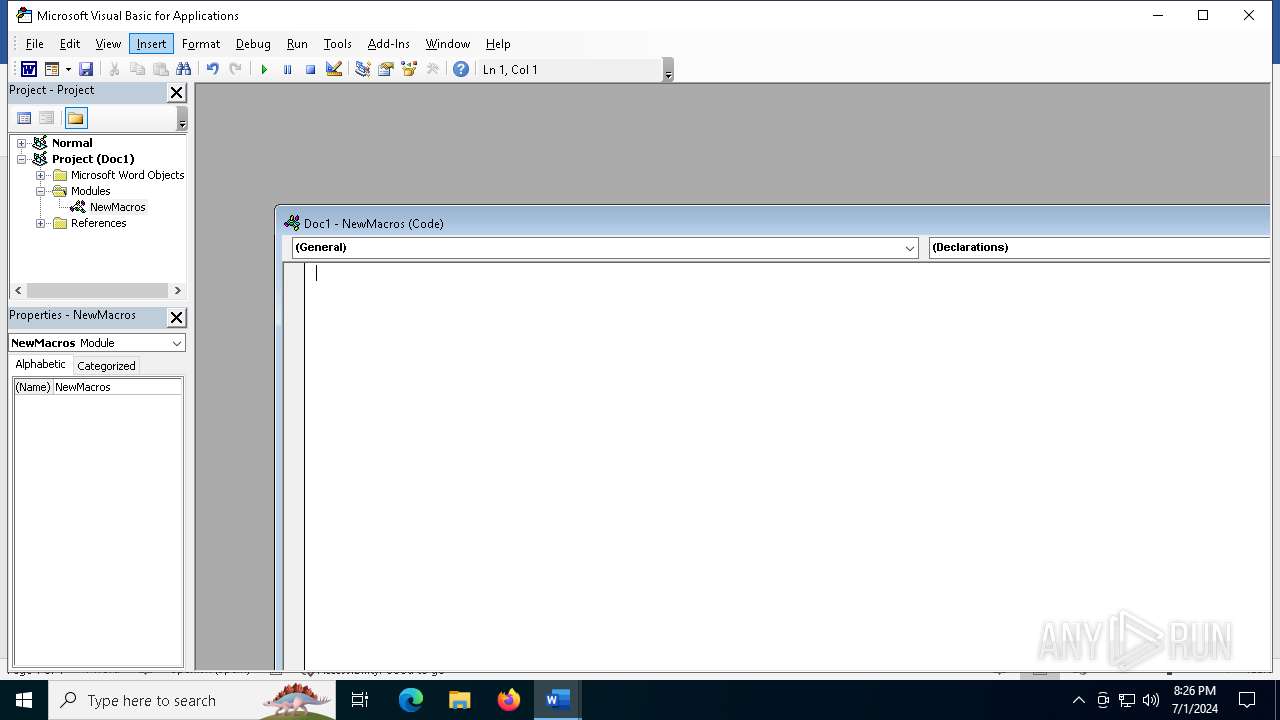
Task: Open the Project Explorer toolbar icon
Action: point(362,69)
